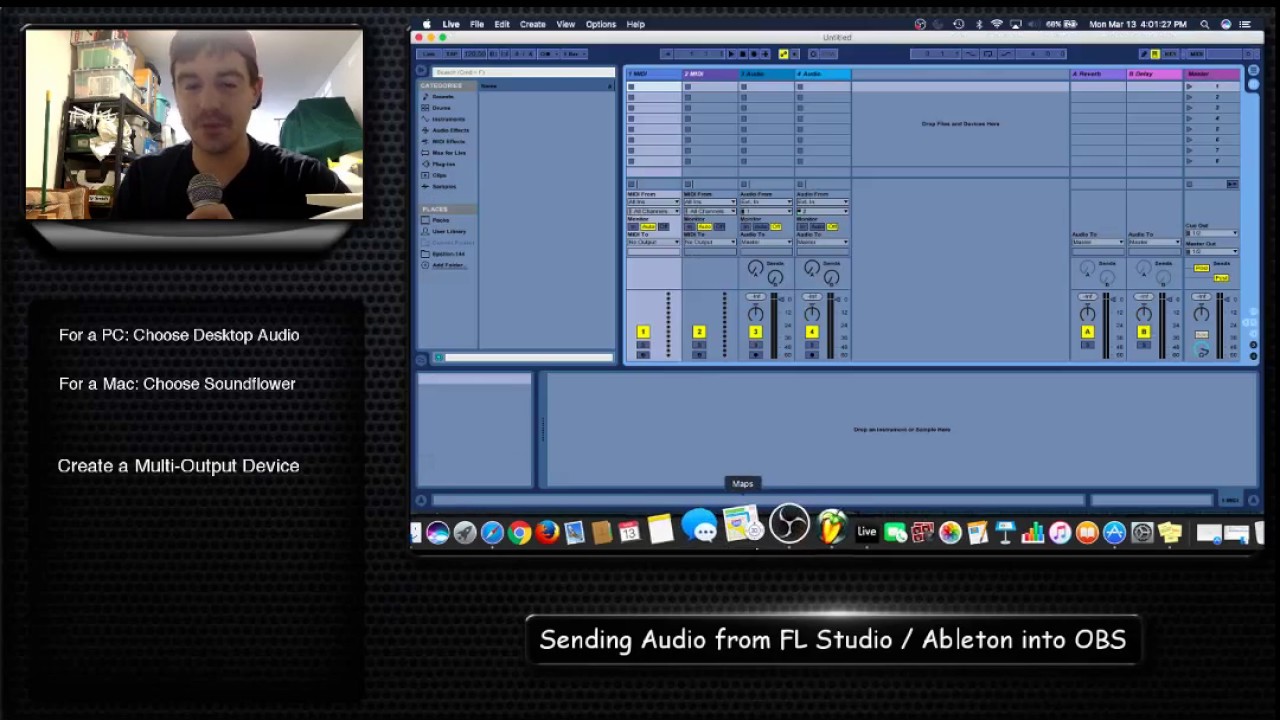
Task: Open track 4 Audio From dropdown
Action: coord(822,202)
